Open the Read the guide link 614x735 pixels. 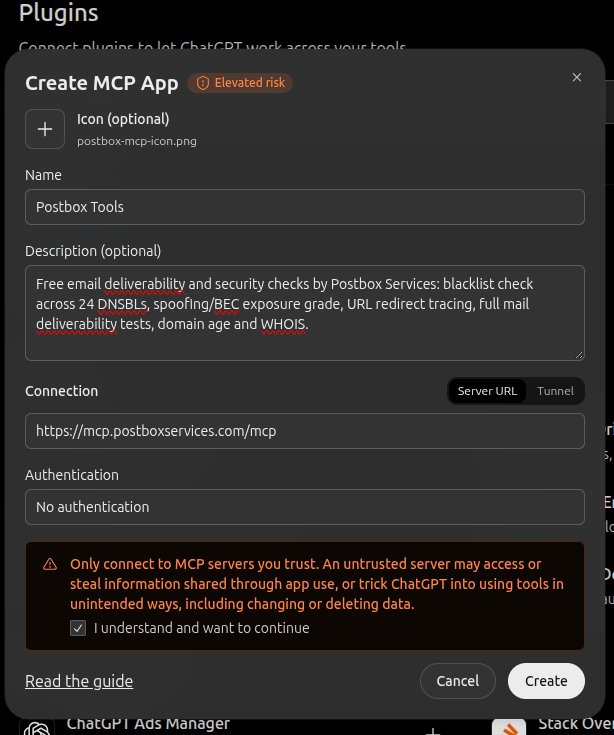coord(79,681)
